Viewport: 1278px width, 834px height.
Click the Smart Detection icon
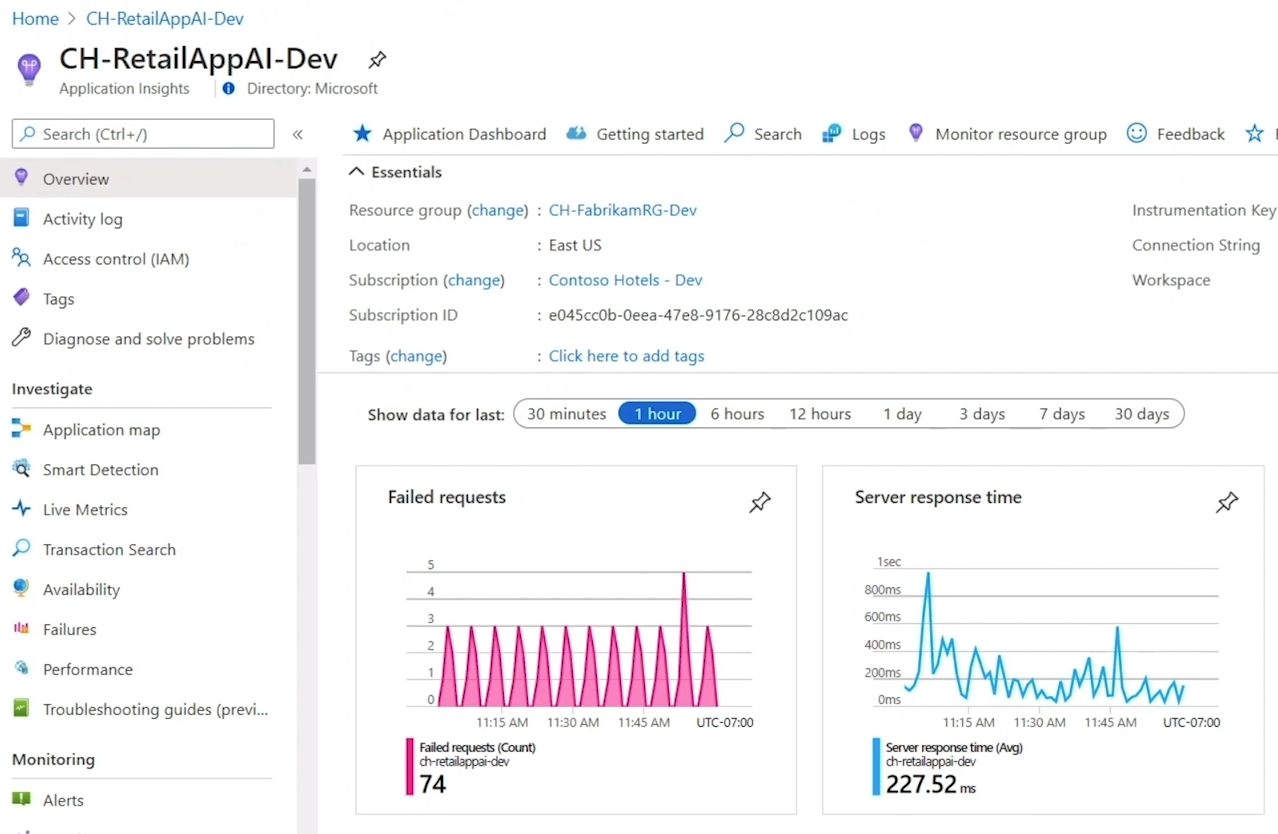[x=21, y=469]
